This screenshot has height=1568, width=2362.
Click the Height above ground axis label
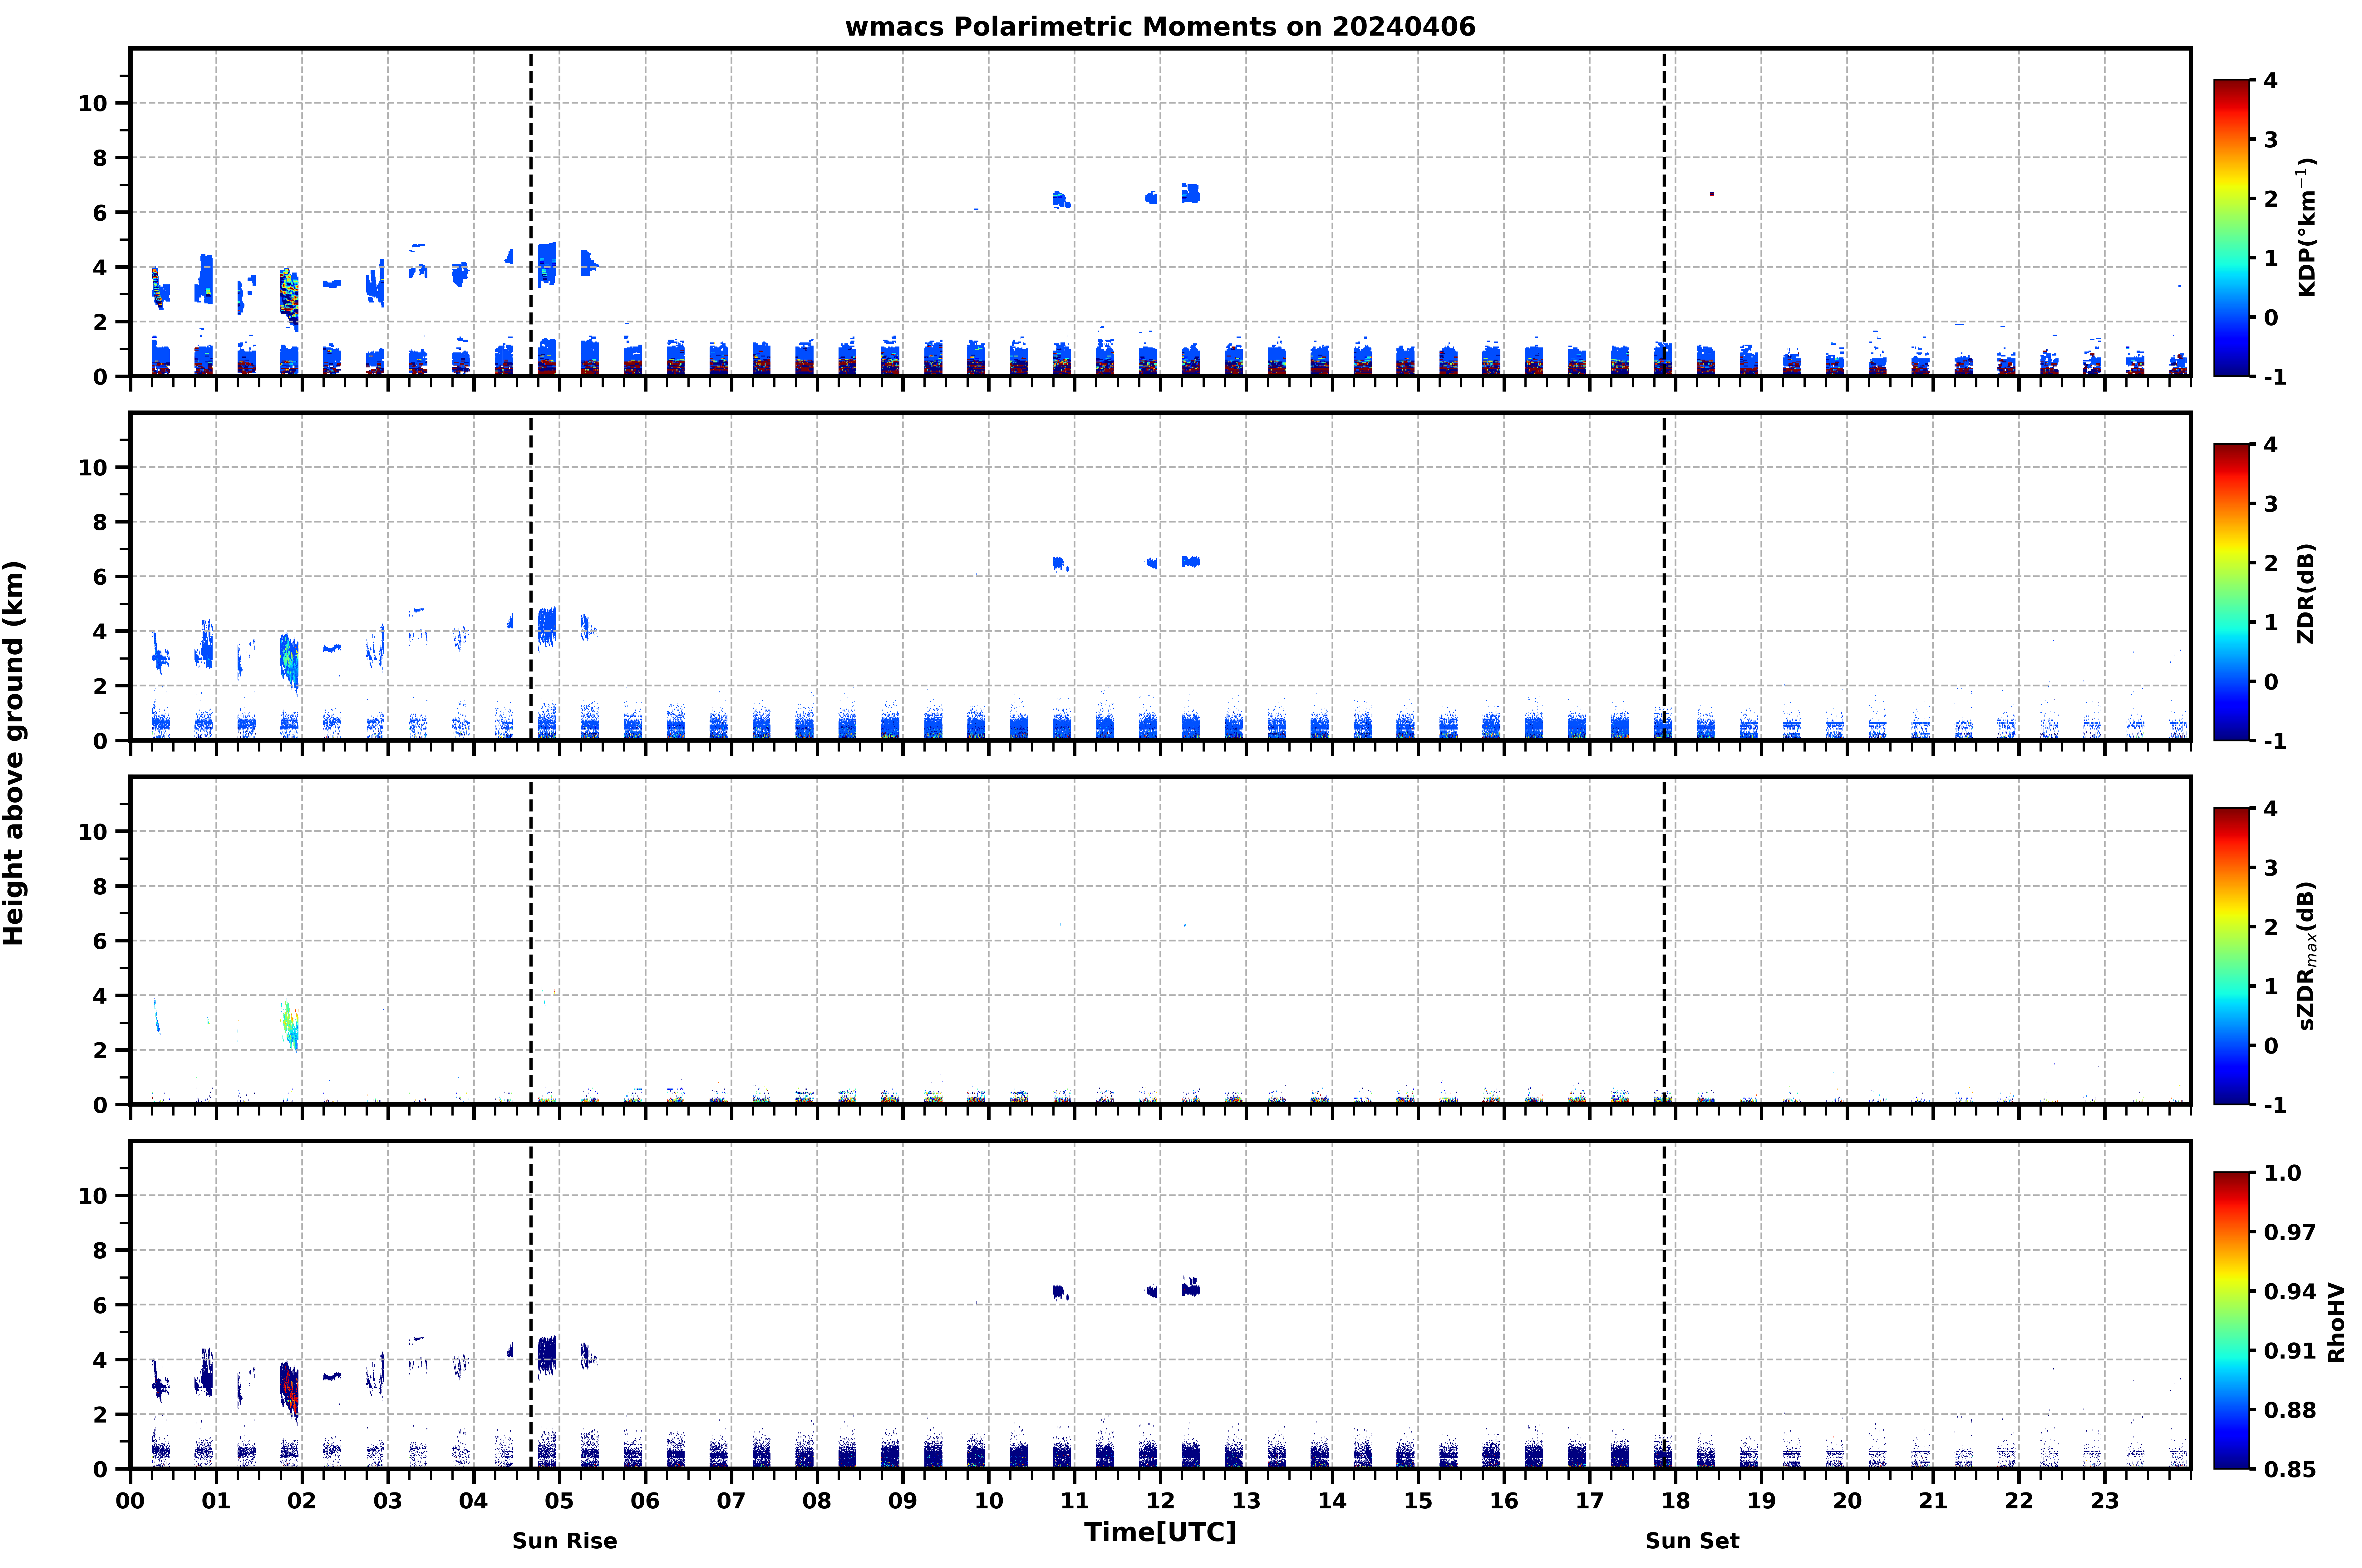(14, 753)
